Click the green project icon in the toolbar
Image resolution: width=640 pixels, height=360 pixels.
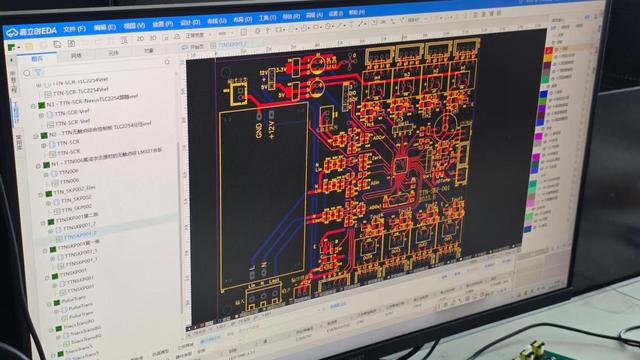pyautogui.click(x=12, y=47)
